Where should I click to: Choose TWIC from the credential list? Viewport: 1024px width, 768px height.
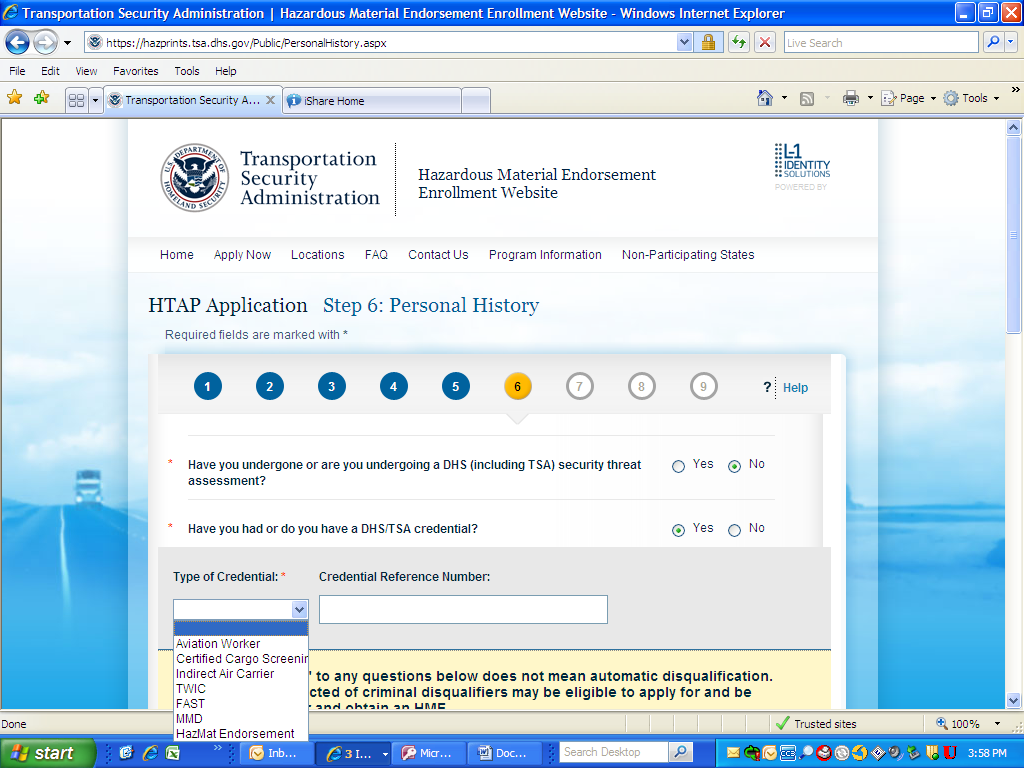pos(240,689)
